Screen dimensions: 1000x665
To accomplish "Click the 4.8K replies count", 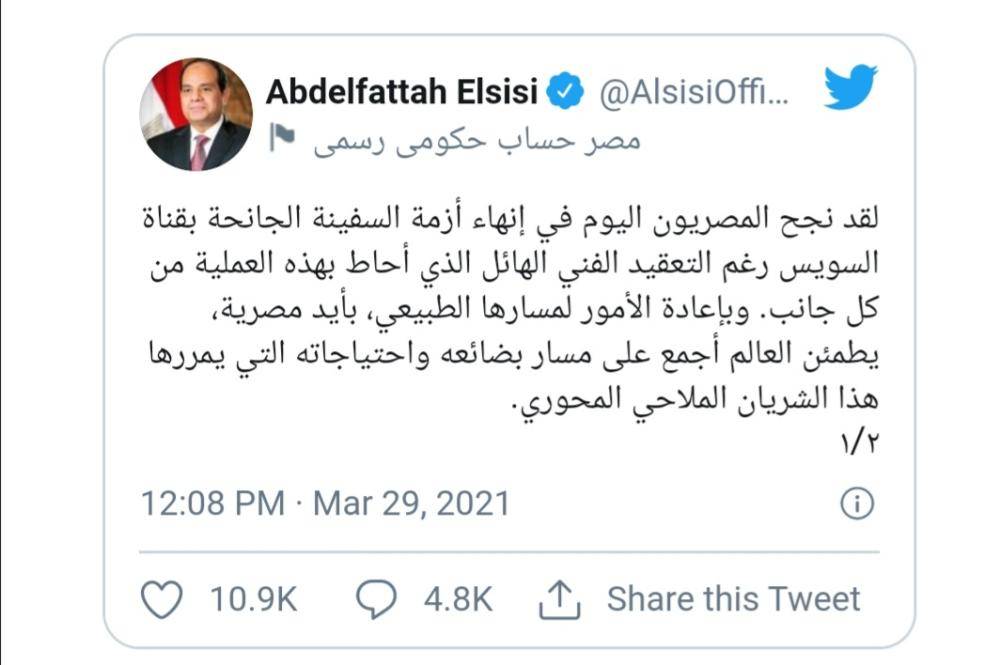I will pyautogui.click(x=458, y=599).
